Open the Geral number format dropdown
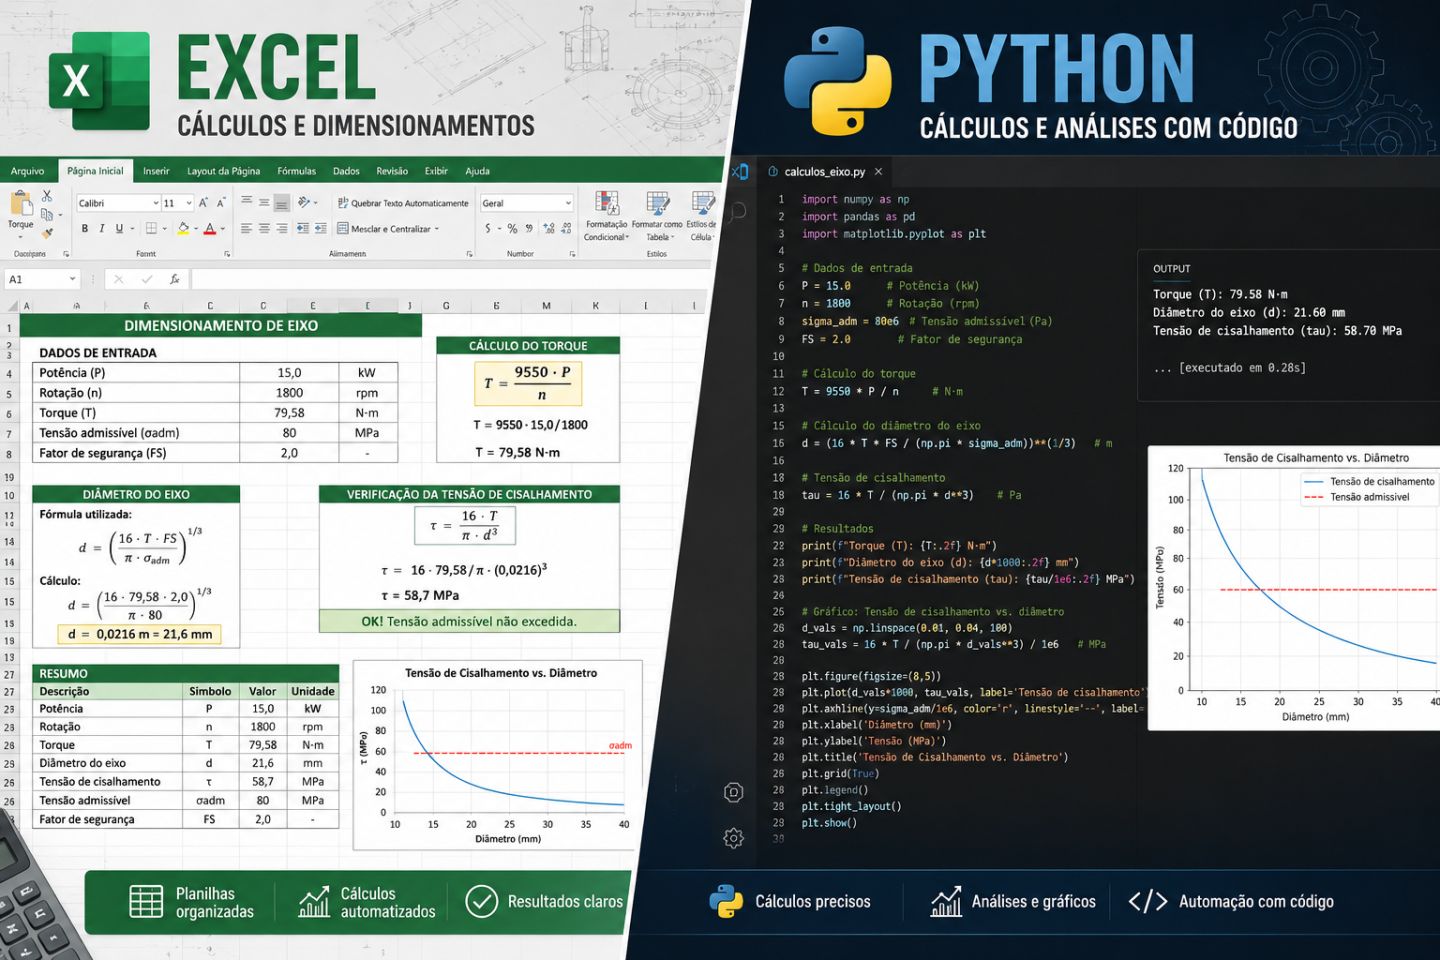Viewport: 1440px width, 960px height. (x=568, y=203)
